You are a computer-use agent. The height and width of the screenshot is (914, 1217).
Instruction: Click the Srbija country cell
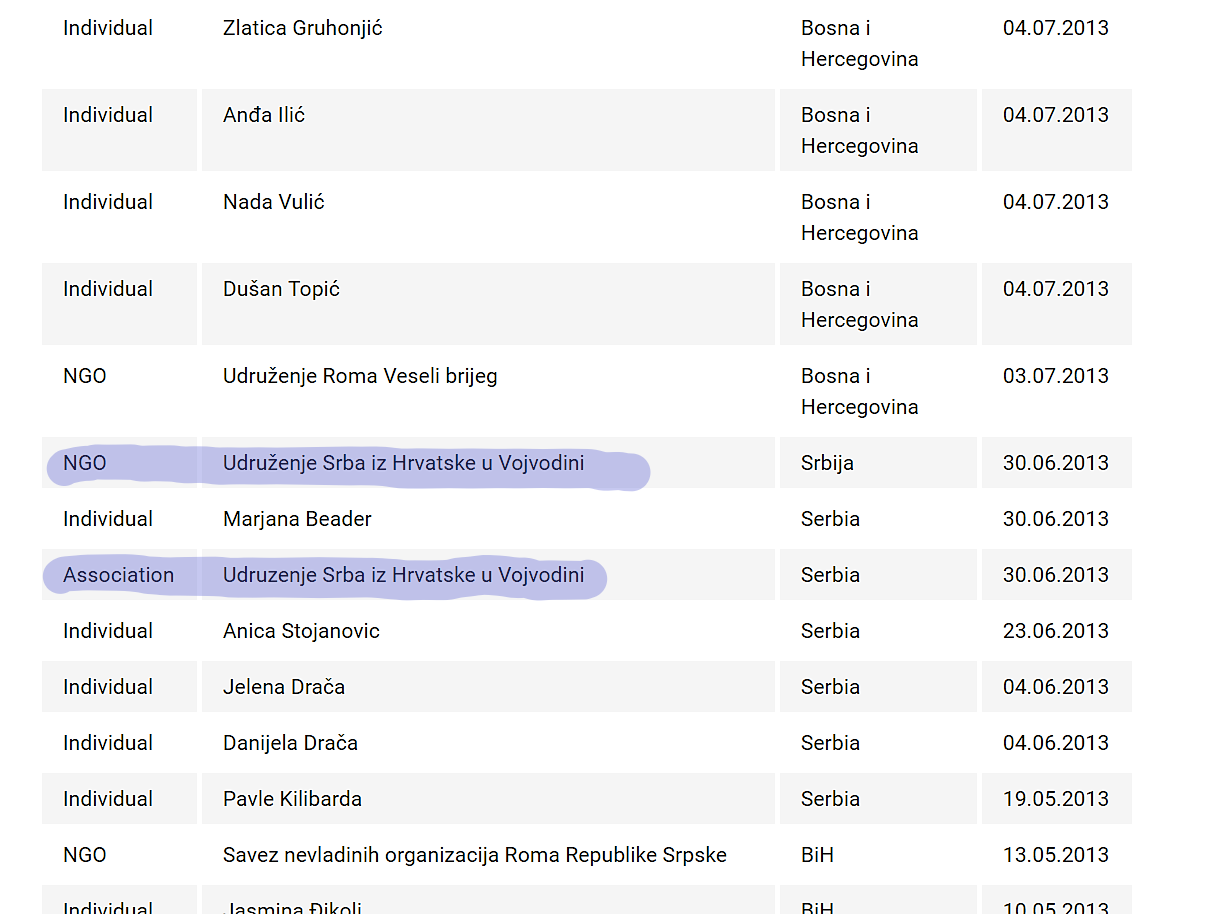pyautogui.click(x=827, y=463)
